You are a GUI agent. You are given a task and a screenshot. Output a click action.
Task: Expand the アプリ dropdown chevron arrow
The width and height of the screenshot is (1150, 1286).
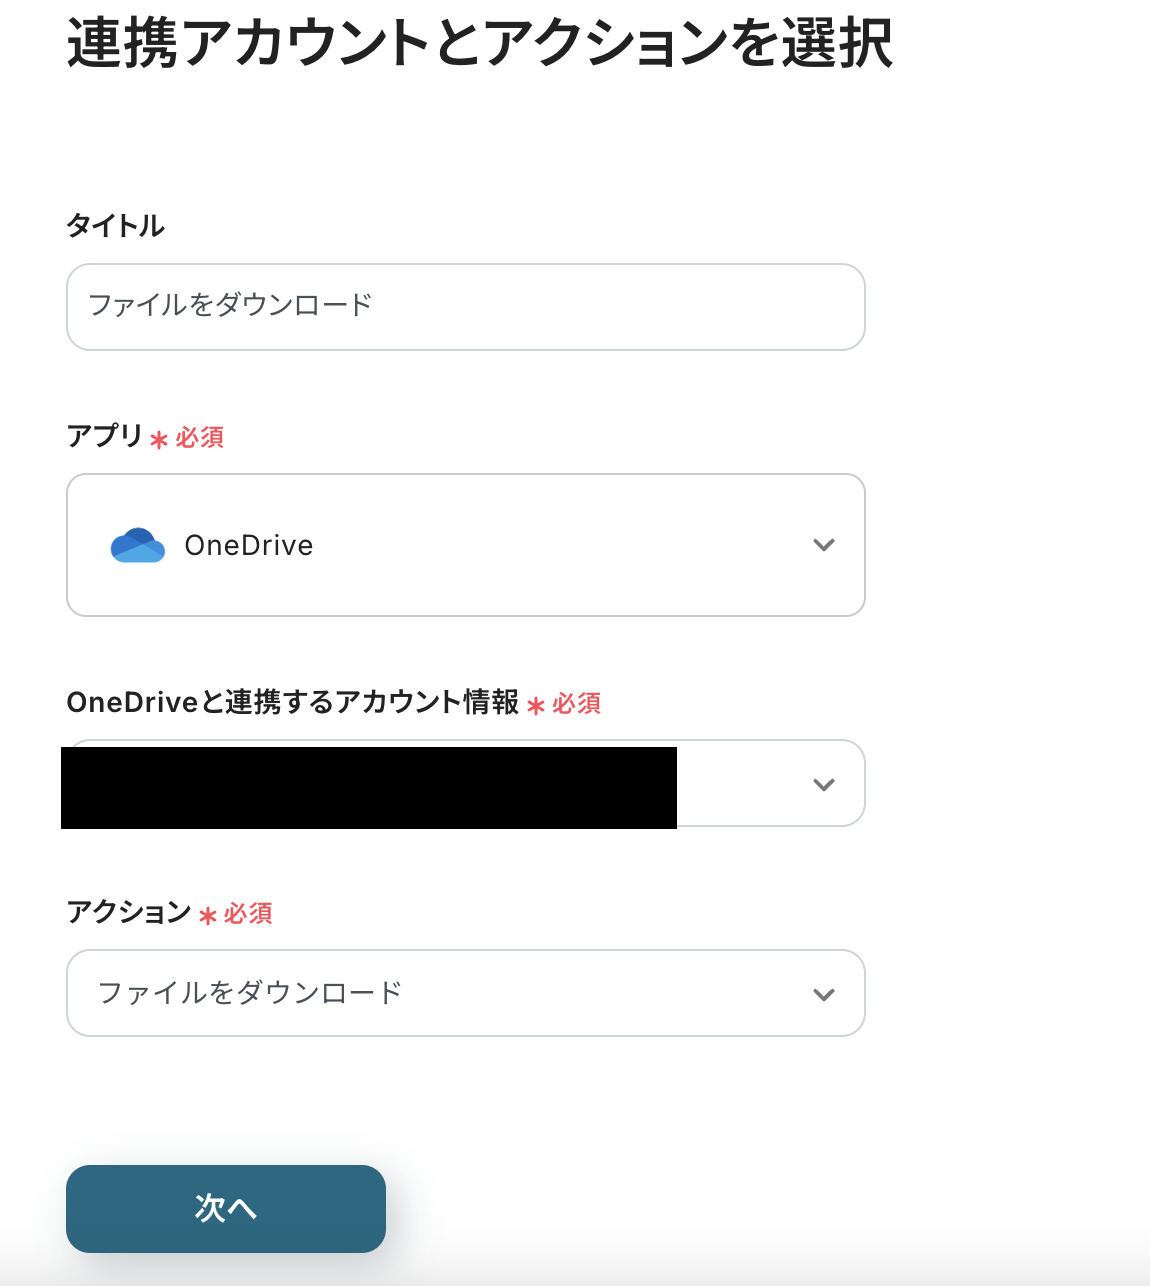(823, 545)
